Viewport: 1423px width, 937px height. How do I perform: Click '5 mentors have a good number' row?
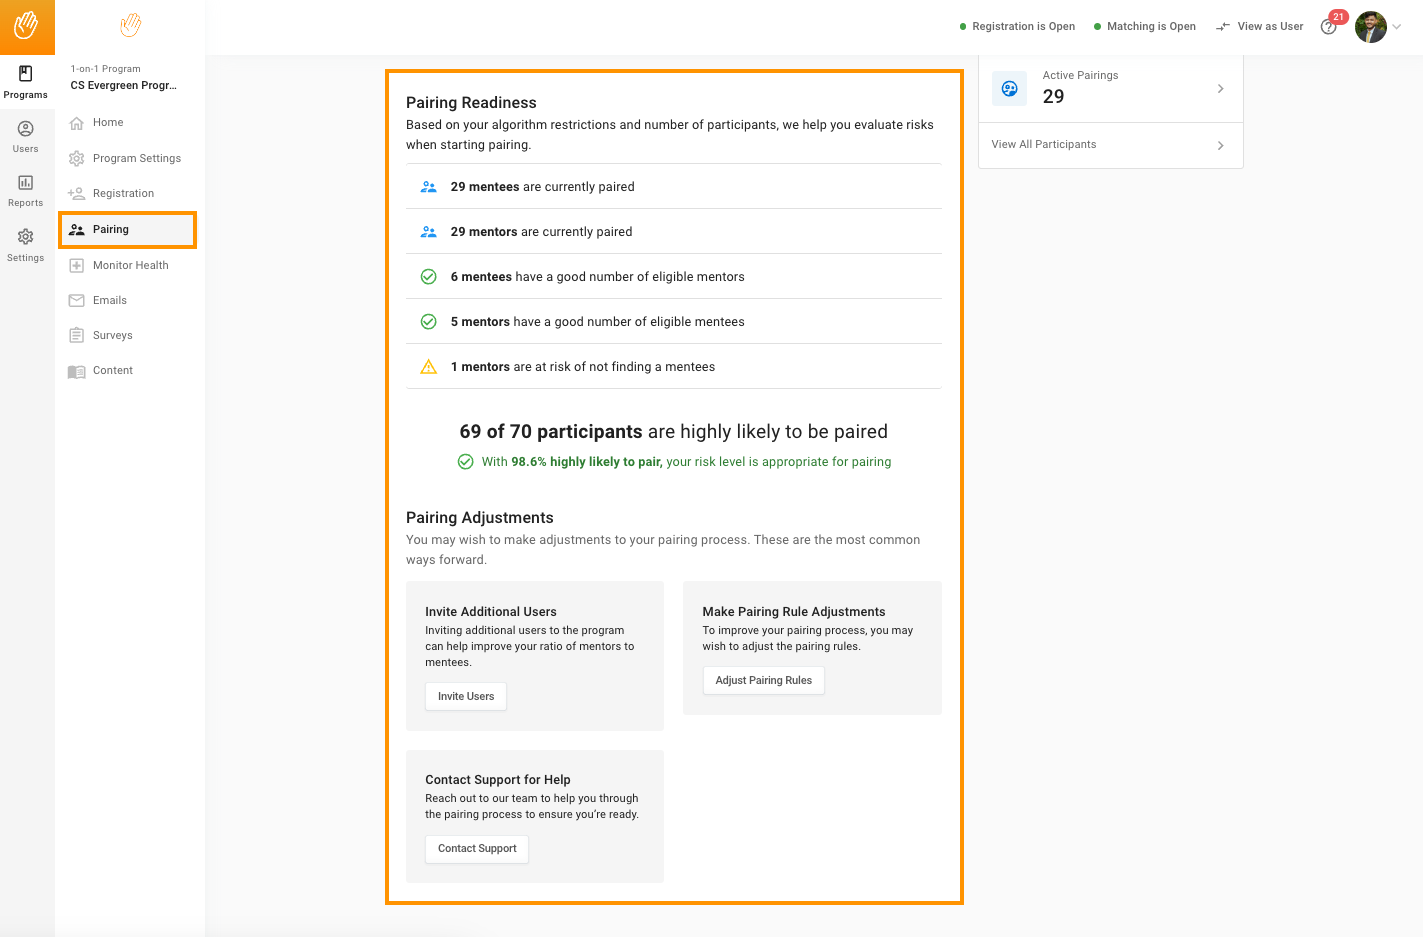coord(674,321)
